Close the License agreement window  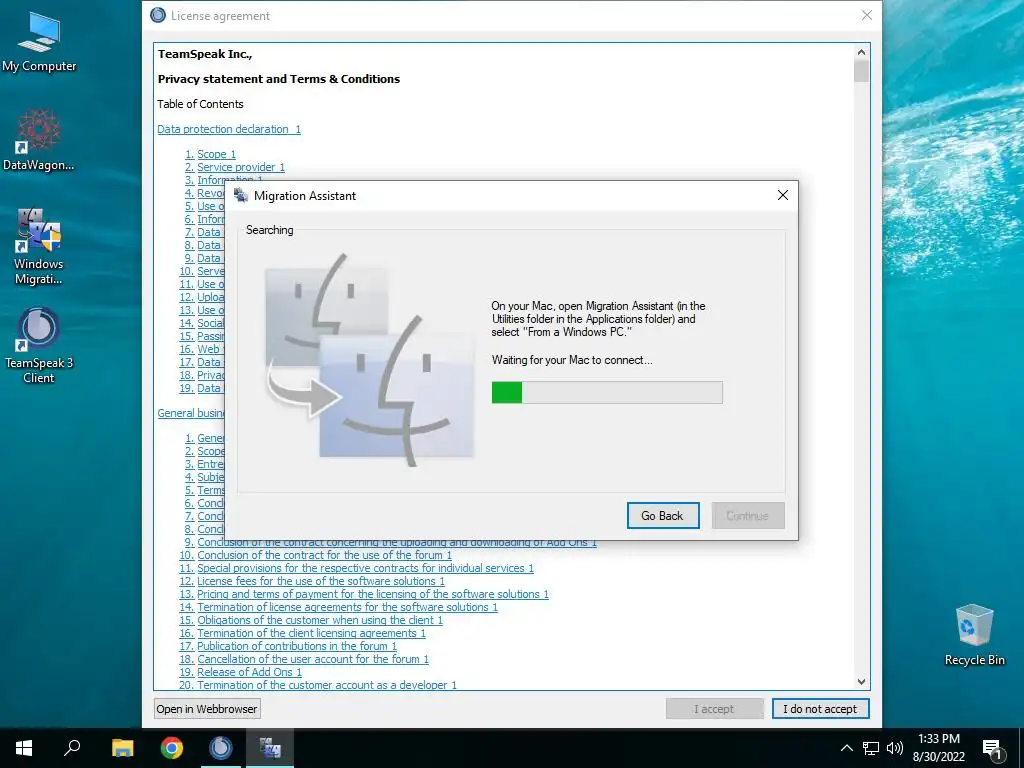(x=867, y=15)
